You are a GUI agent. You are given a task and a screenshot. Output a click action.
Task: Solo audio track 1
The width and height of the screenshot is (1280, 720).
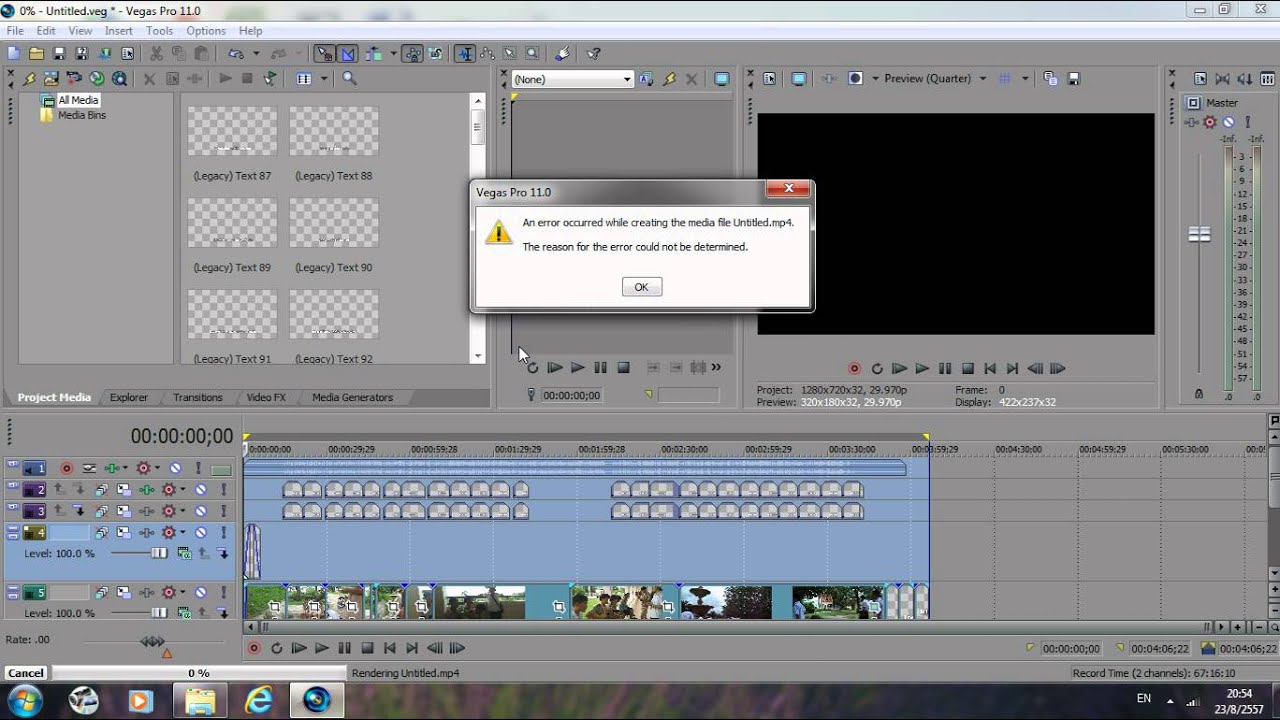tap(198, 468)
